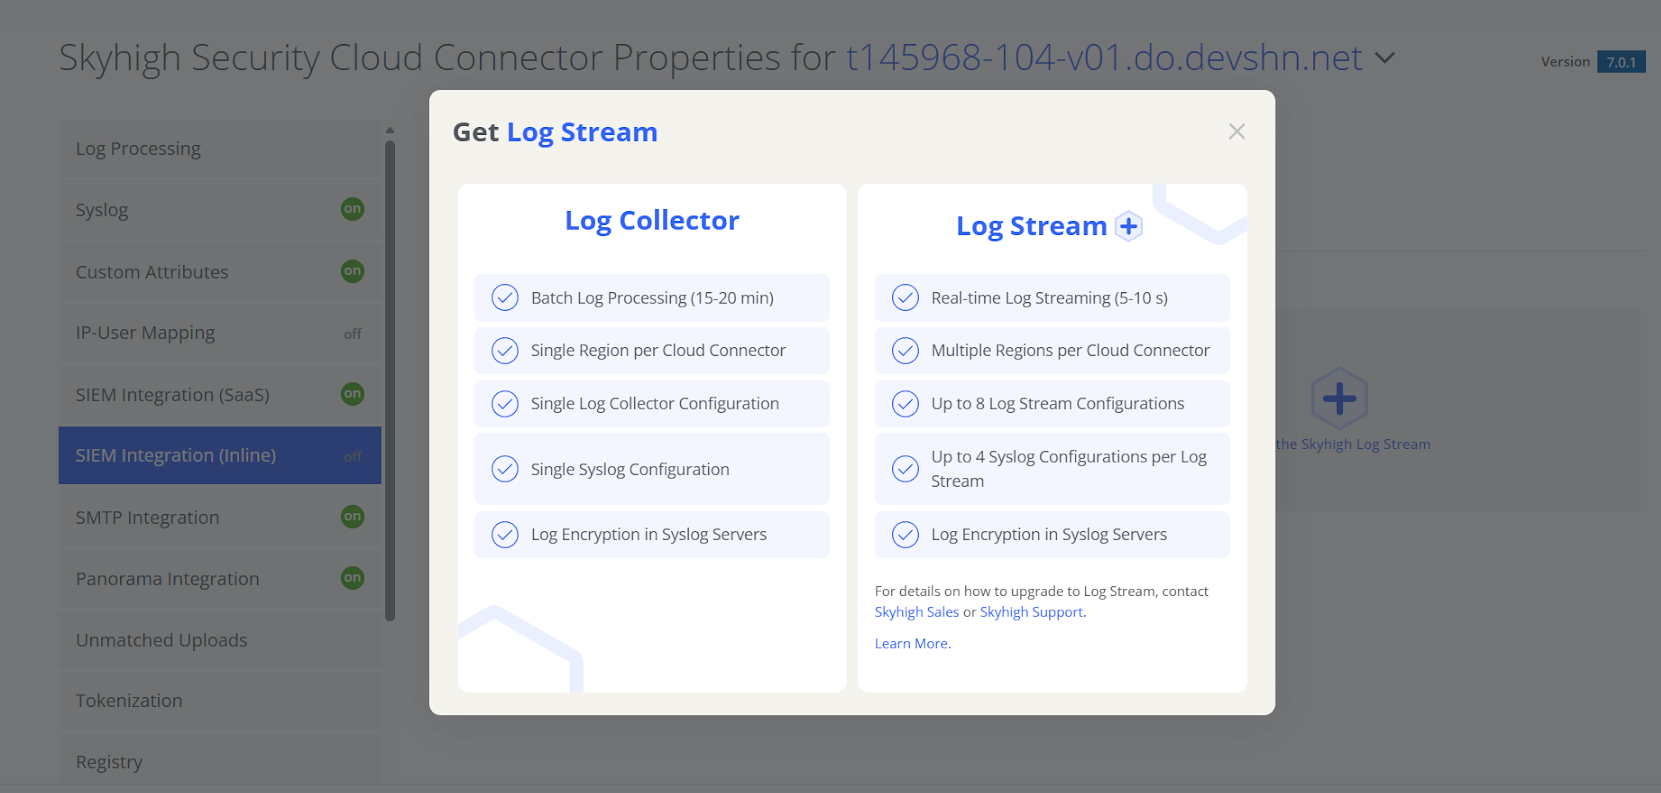Click checkmark icon for Real-time Log Streaming

pyautogui.click(x=905, y=298)
